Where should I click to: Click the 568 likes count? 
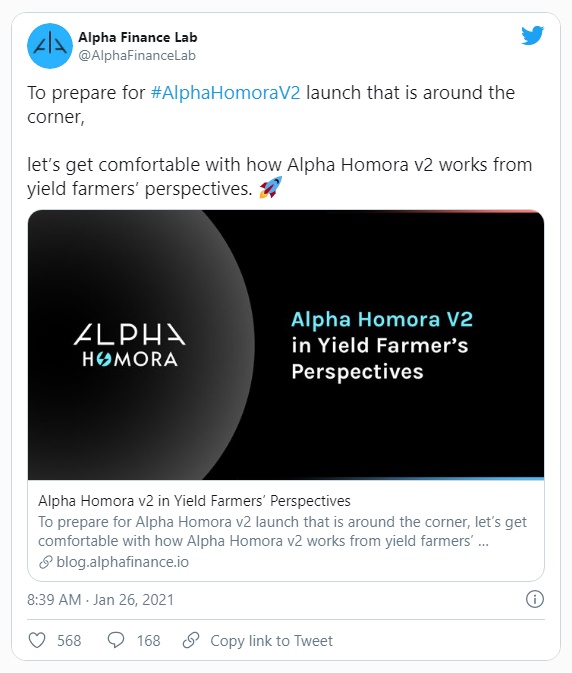[x=69, y=640]
